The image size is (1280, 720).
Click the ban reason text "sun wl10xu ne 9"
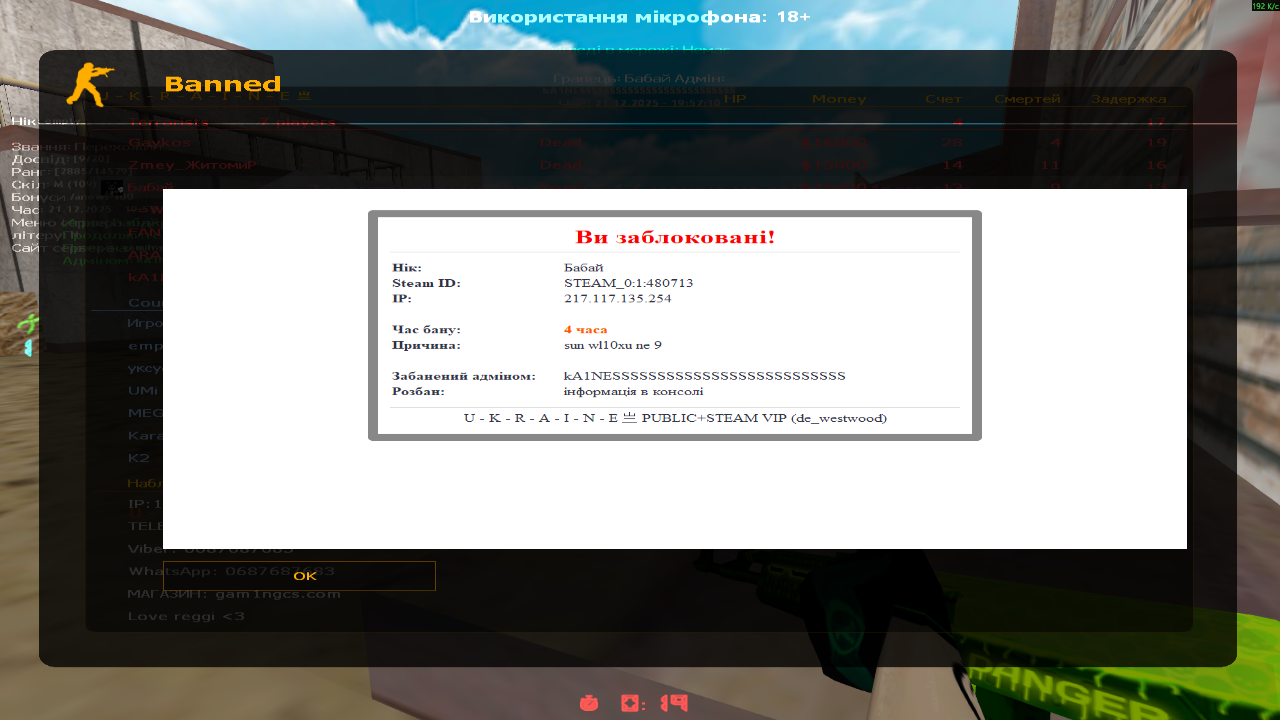pyautogui.click(x=612, y=345)
